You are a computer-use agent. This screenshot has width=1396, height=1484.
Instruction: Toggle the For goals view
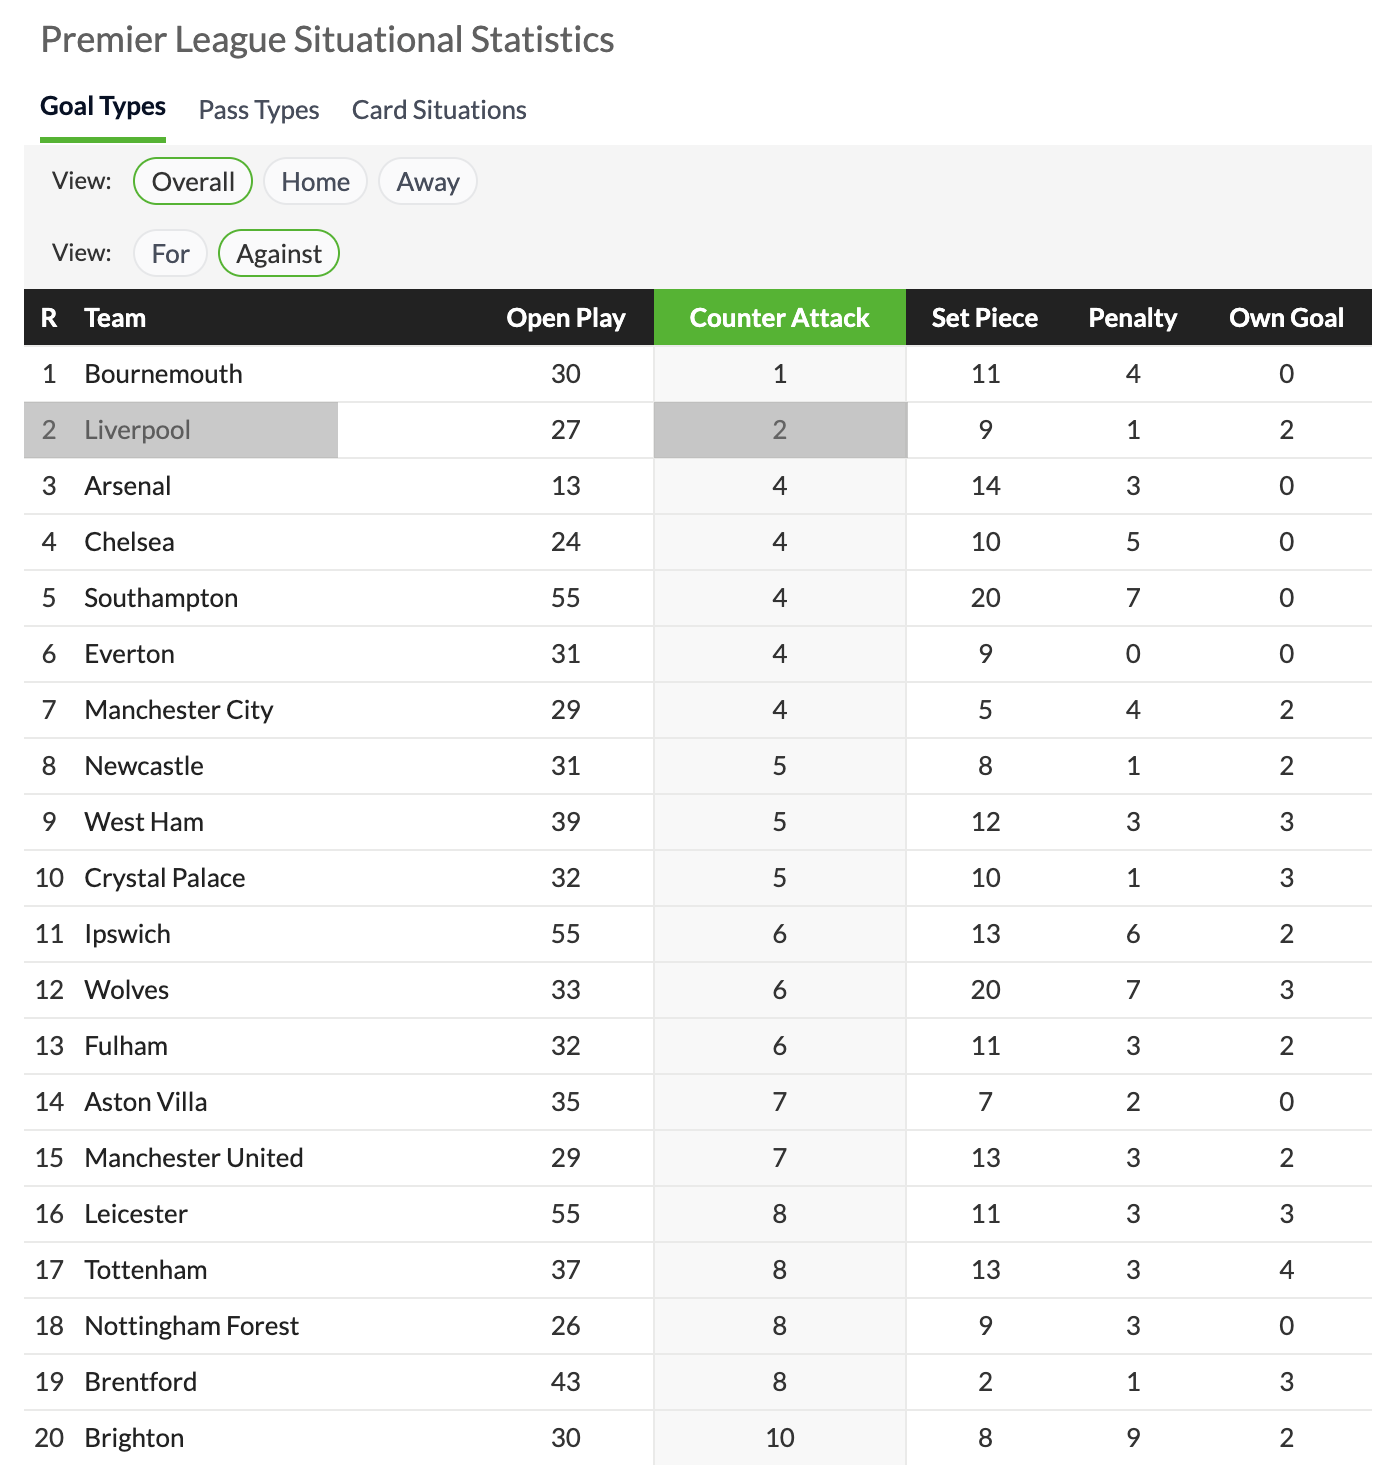(170, 254)
